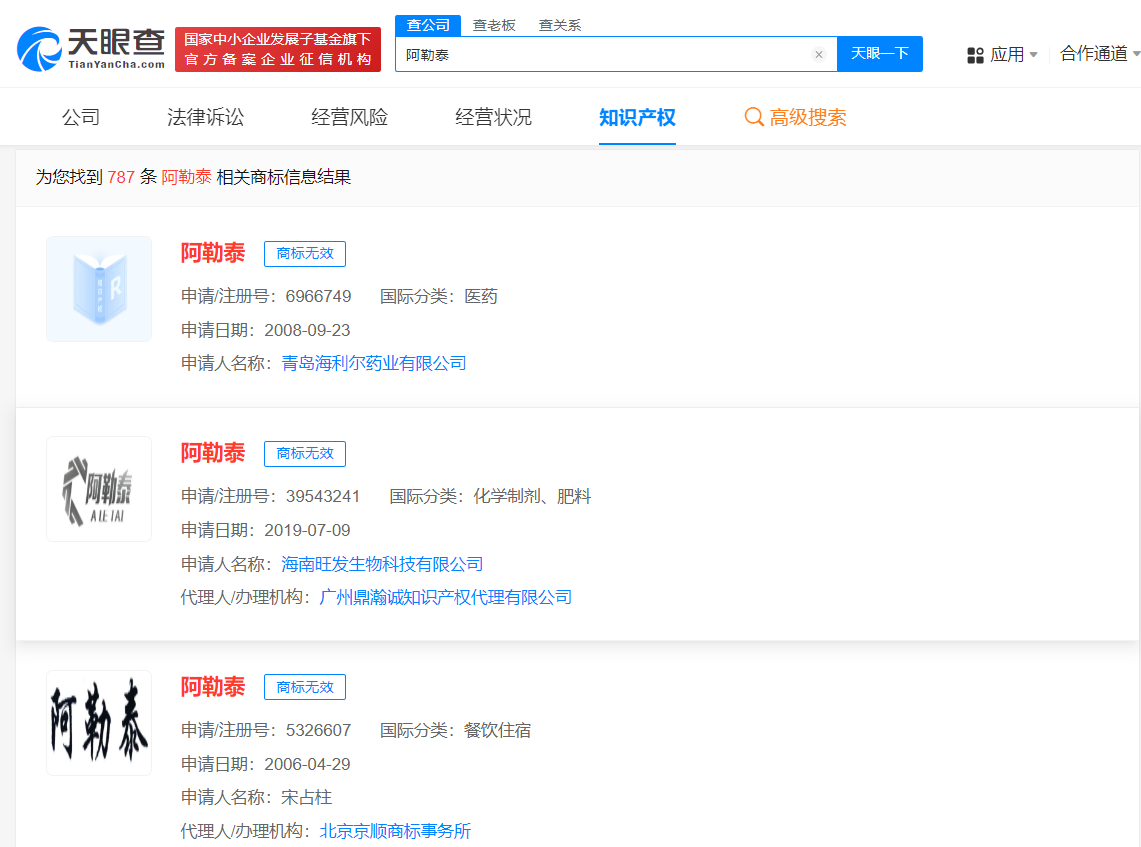
Task: Click registration number 39543241
Action: 322,496
